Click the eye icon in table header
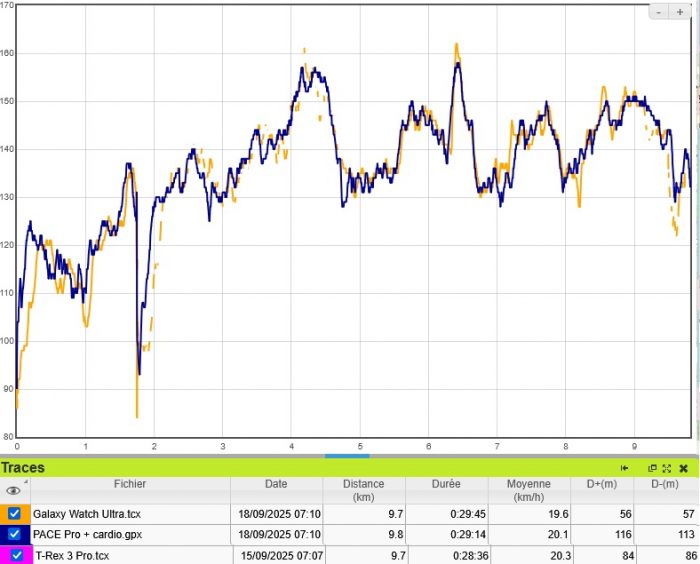Image resolution: width=700 pixels, height=564 pixels. click(x=13, y=491)
